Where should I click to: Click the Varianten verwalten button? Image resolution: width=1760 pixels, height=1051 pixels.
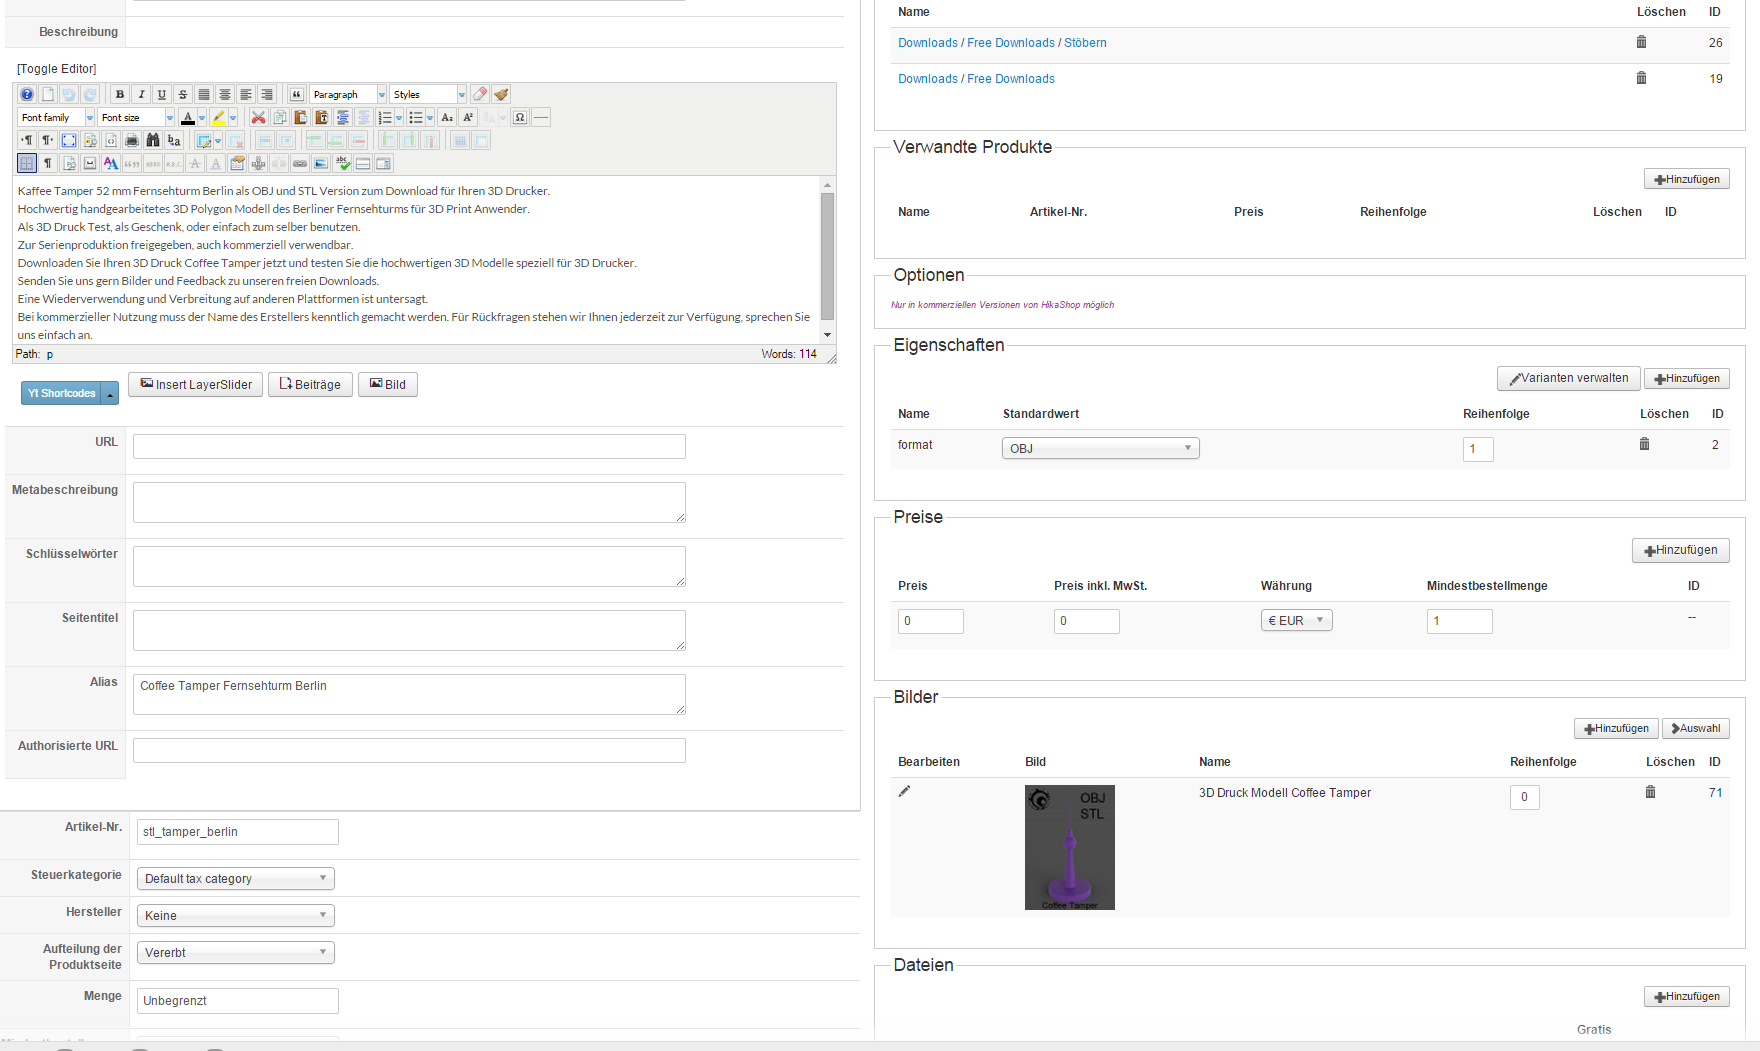(1568, 378)
